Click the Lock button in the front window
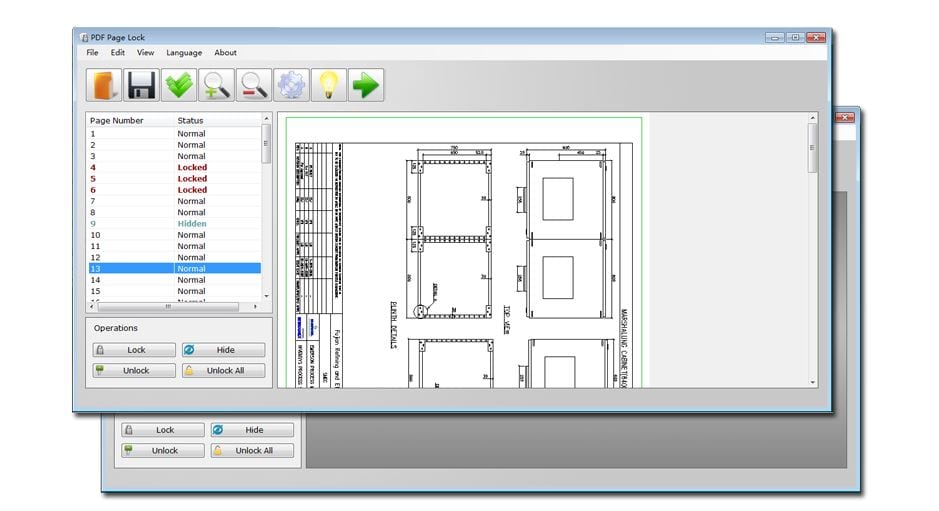 click(134, 350)
